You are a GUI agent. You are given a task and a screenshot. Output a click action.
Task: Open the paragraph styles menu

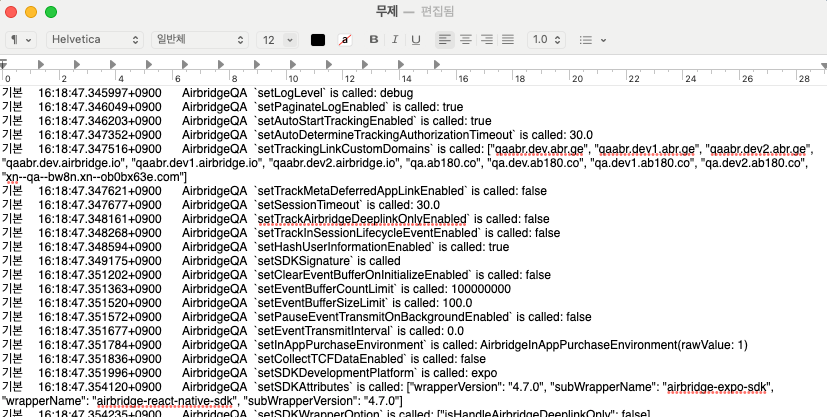click(21, 40)
